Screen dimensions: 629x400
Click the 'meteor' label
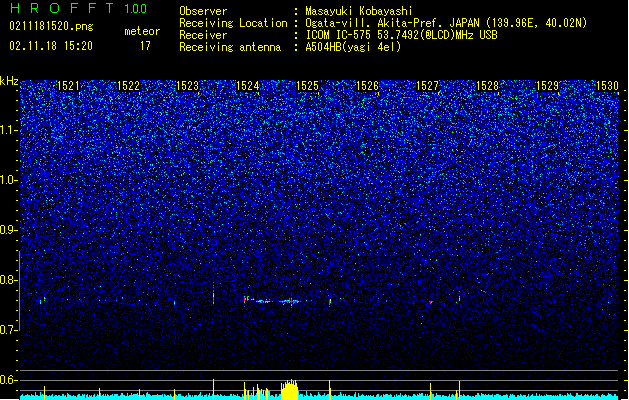pyautogui.click(x=142, y=31)
